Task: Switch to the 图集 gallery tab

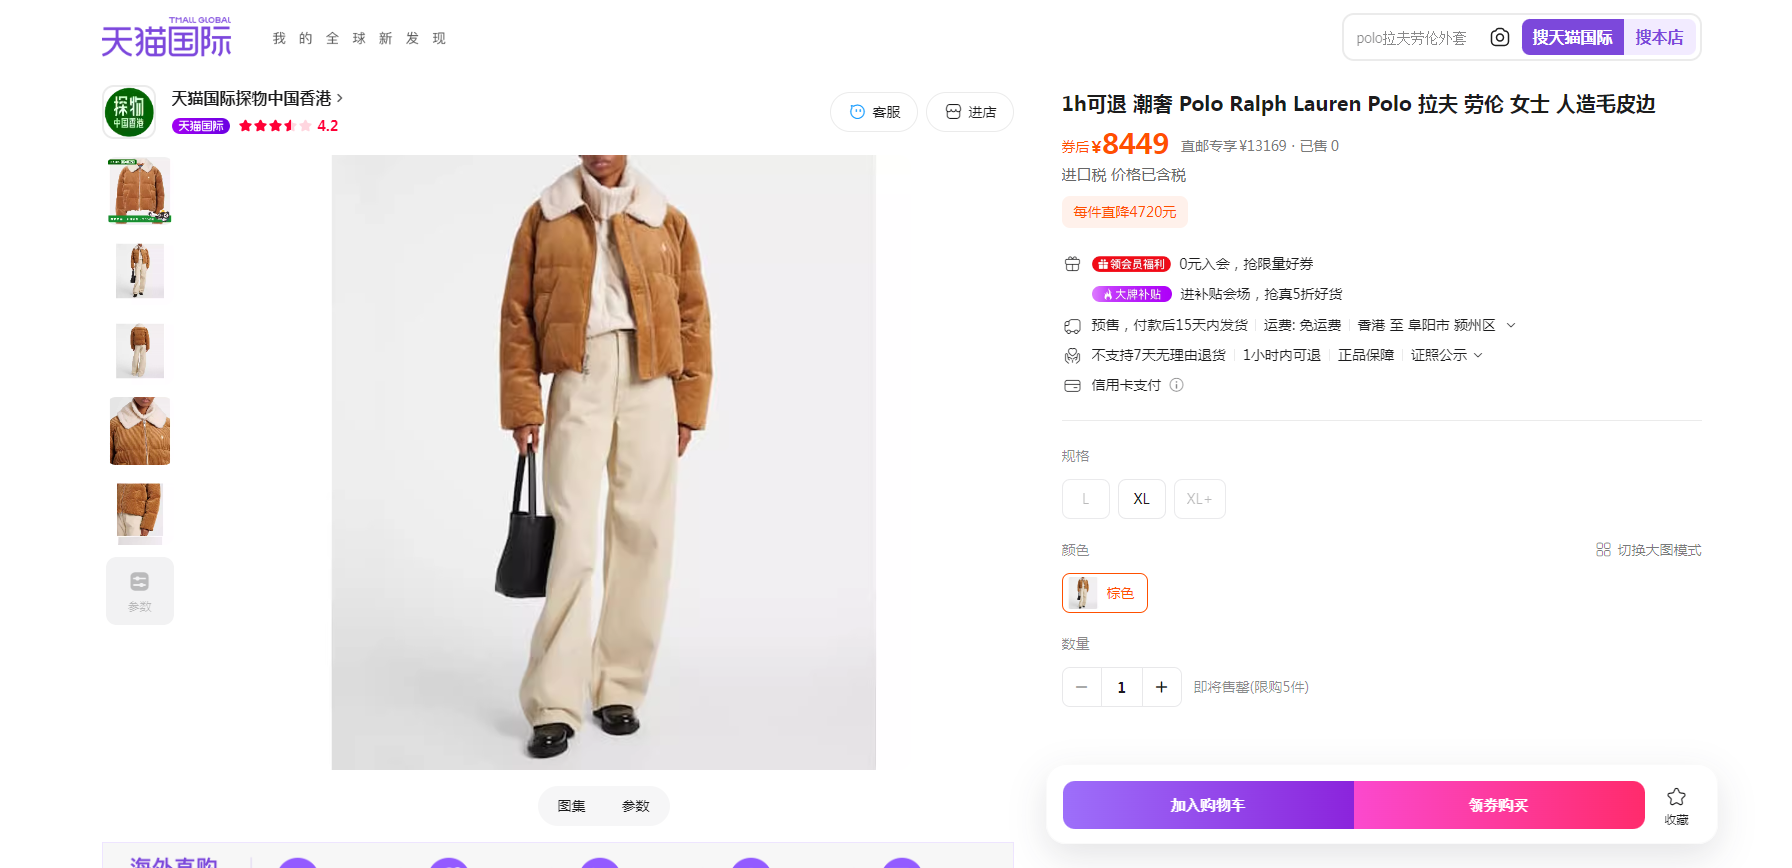Action: [572, 806]
